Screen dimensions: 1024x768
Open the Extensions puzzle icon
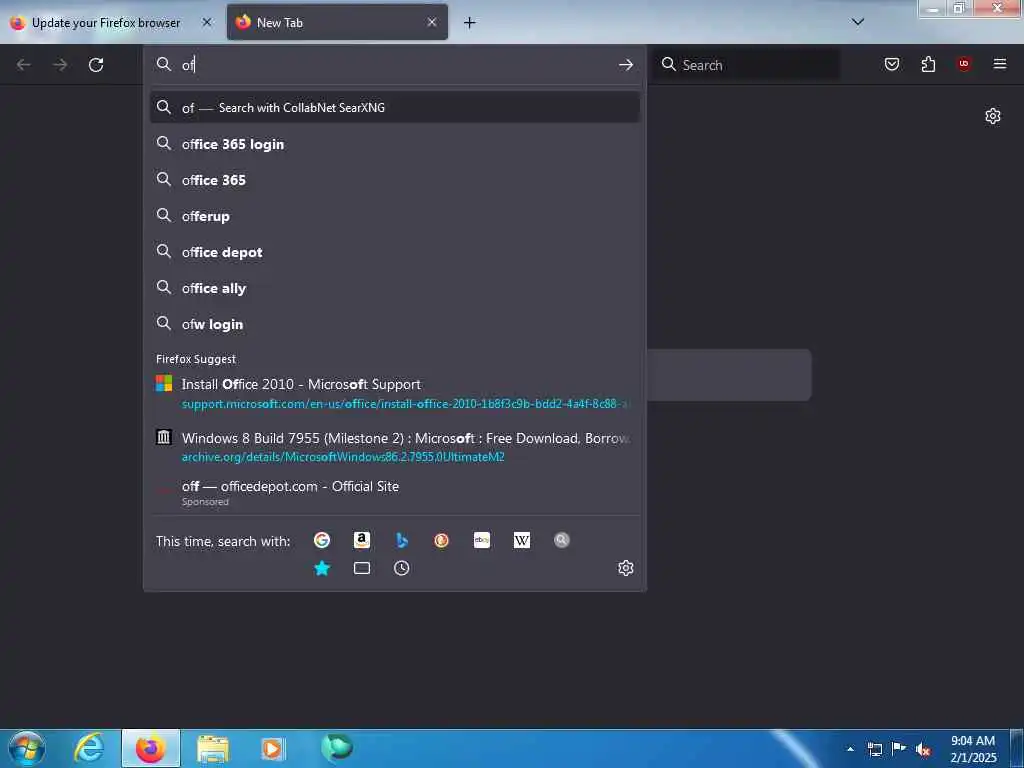point(928,64)
